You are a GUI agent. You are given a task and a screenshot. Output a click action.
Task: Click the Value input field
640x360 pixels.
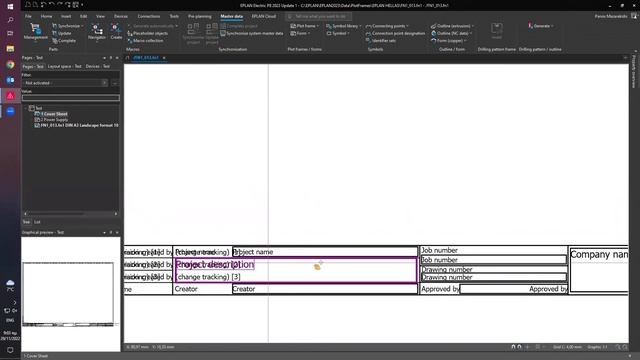pyautogui.click(x=71, y=98)
